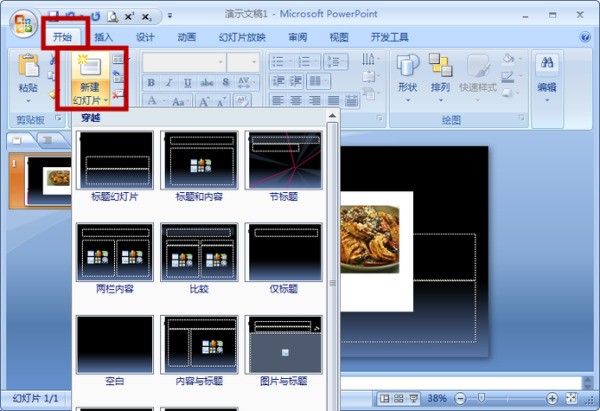The width and height of the screenshot is (600, 411).
Task: Switch to Slide Sorter view icon
Action: (x=399, y=398)
